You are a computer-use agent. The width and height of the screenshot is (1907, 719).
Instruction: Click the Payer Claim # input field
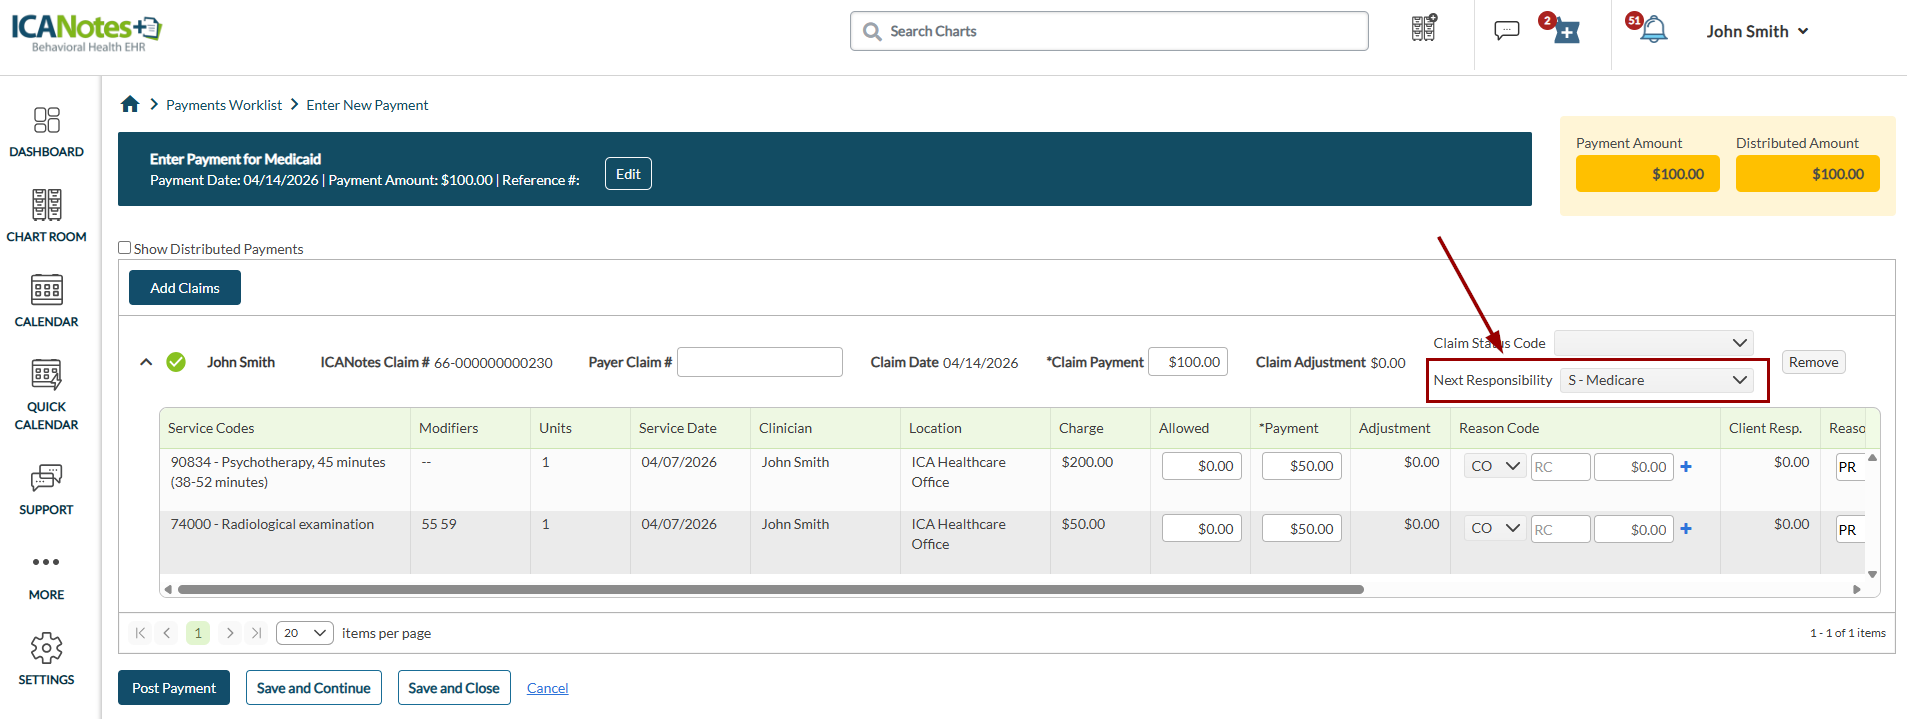[x=759, y=362]
